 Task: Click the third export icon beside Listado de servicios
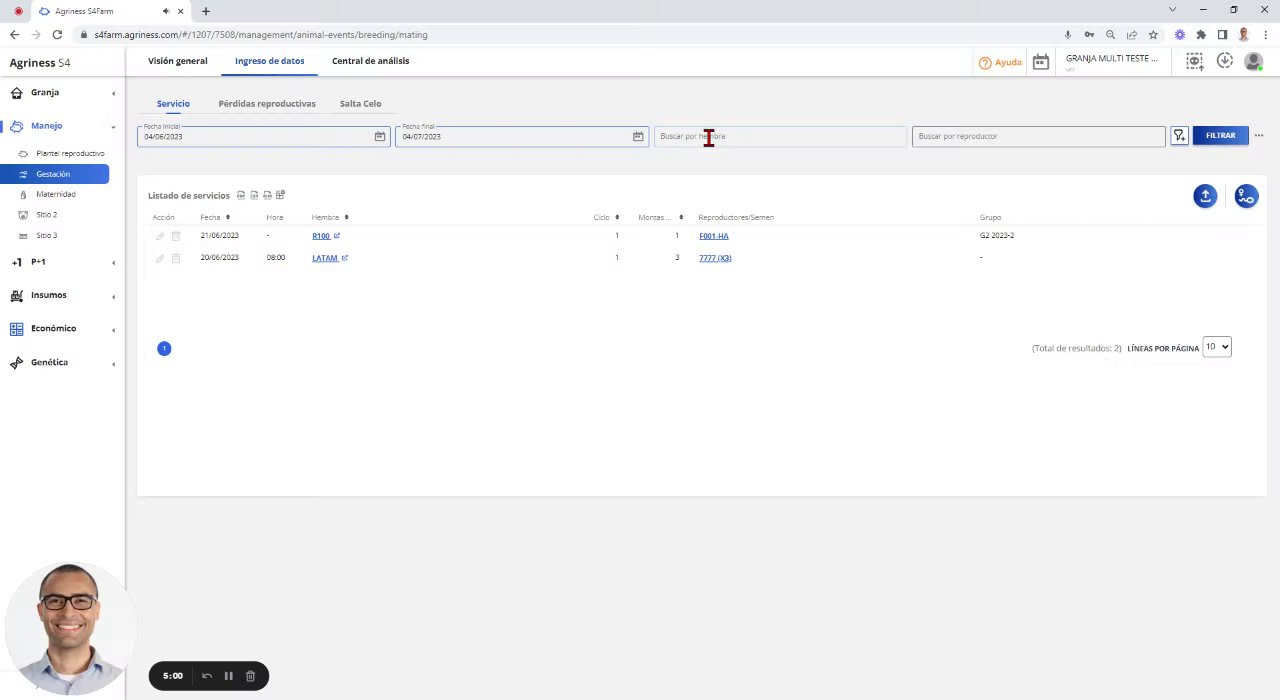(267, 195)
